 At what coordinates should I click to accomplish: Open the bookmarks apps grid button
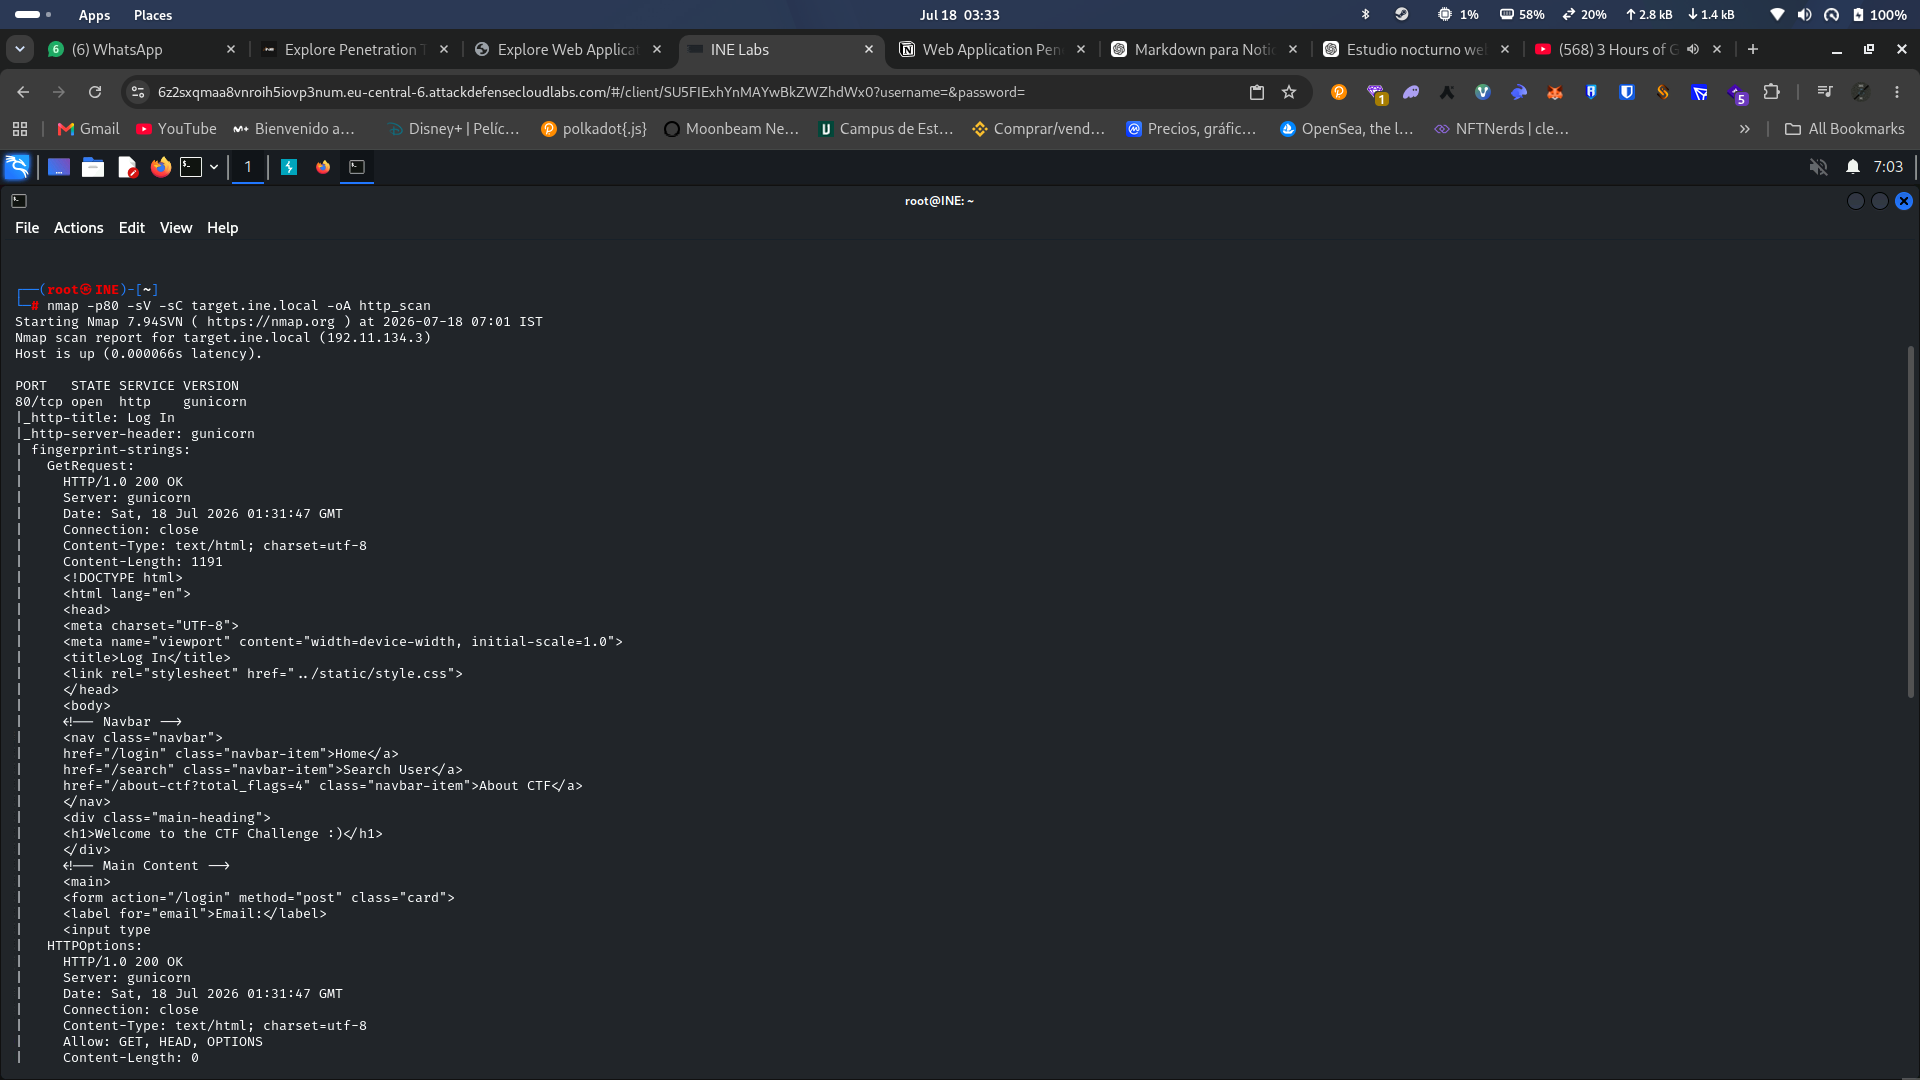pos(20,129)
